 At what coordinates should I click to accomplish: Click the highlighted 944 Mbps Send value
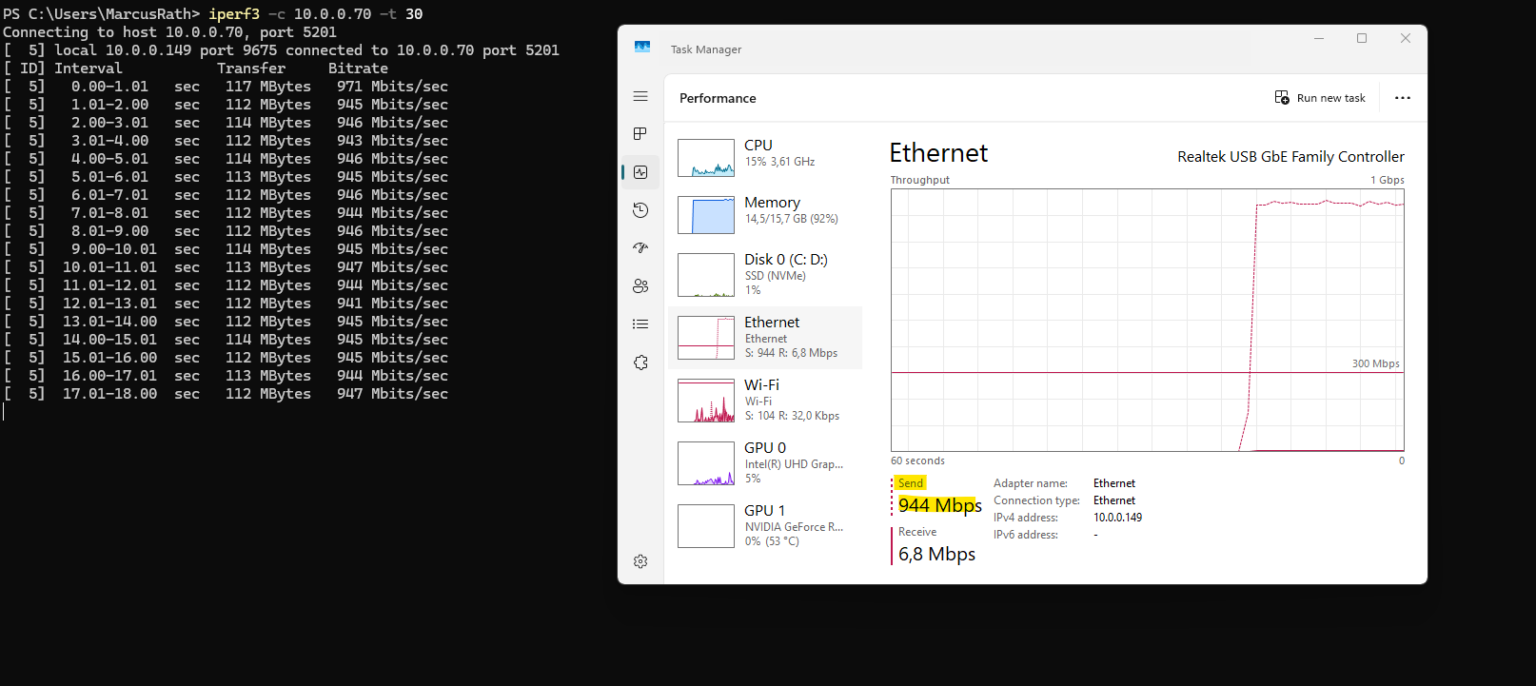[938, 505]
